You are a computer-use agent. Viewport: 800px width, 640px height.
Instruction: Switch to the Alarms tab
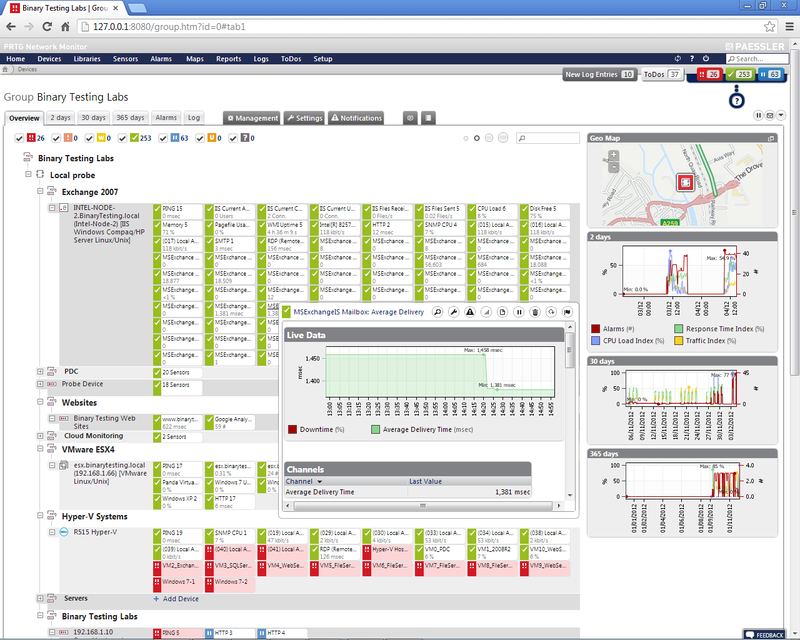(166, 118)
